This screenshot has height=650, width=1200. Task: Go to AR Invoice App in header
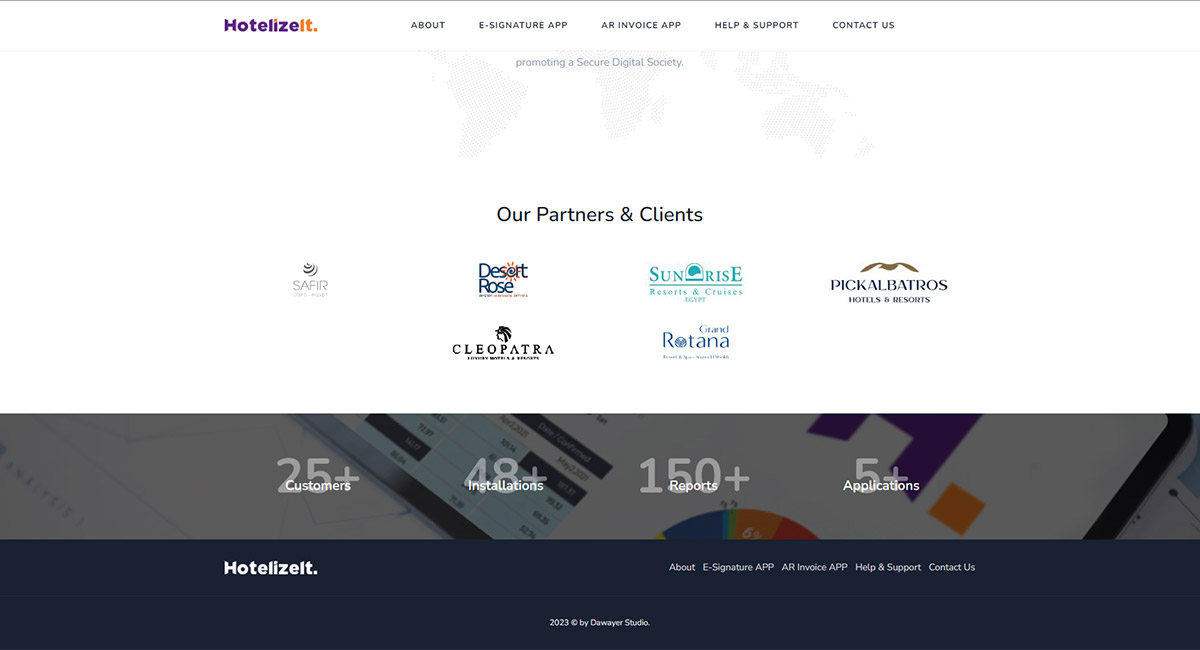click(x=641, y=25)
